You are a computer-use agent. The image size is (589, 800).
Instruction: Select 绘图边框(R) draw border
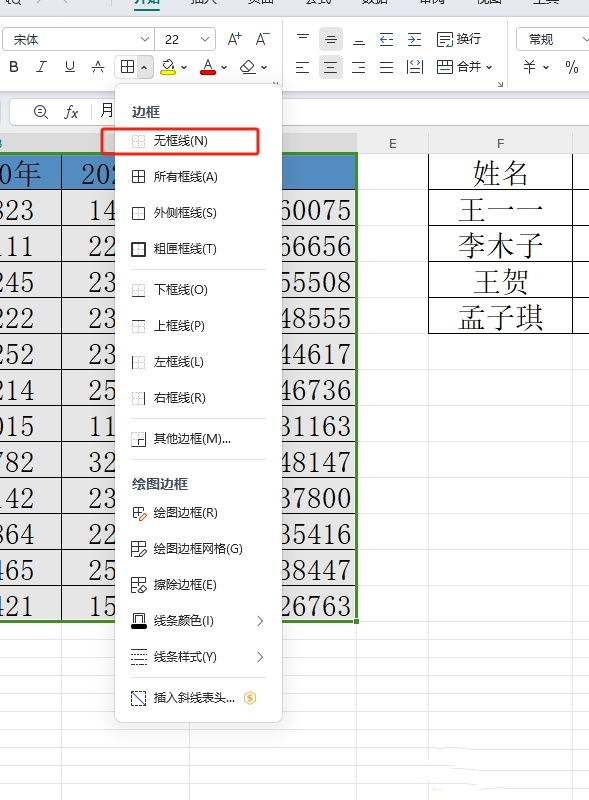(198, 513)
